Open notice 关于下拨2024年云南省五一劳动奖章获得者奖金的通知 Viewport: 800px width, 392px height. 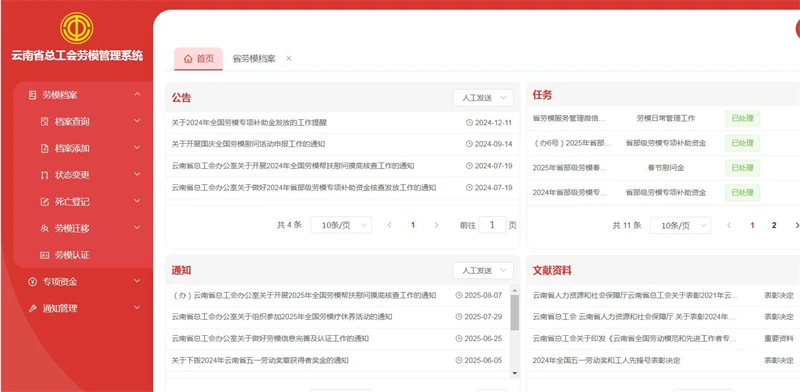coord(260,360)
